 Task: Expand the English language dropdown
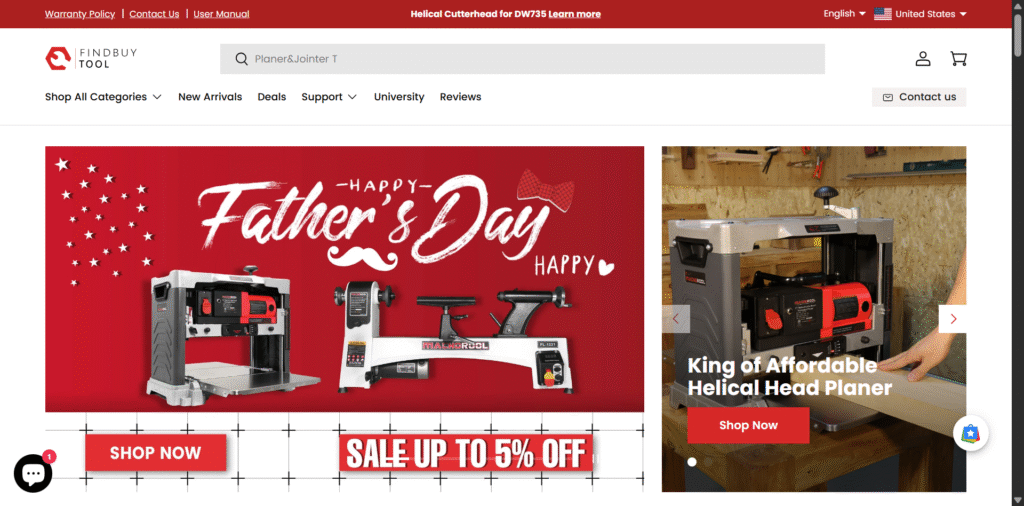coord(844,14)
